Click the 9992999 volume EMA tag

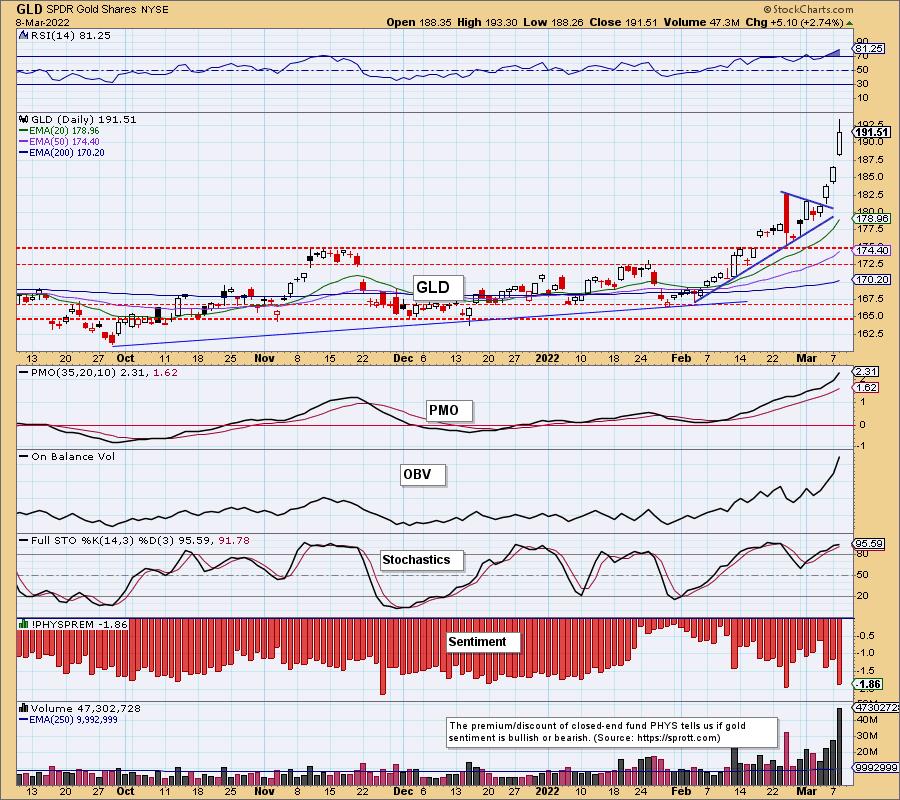point(876,767)
